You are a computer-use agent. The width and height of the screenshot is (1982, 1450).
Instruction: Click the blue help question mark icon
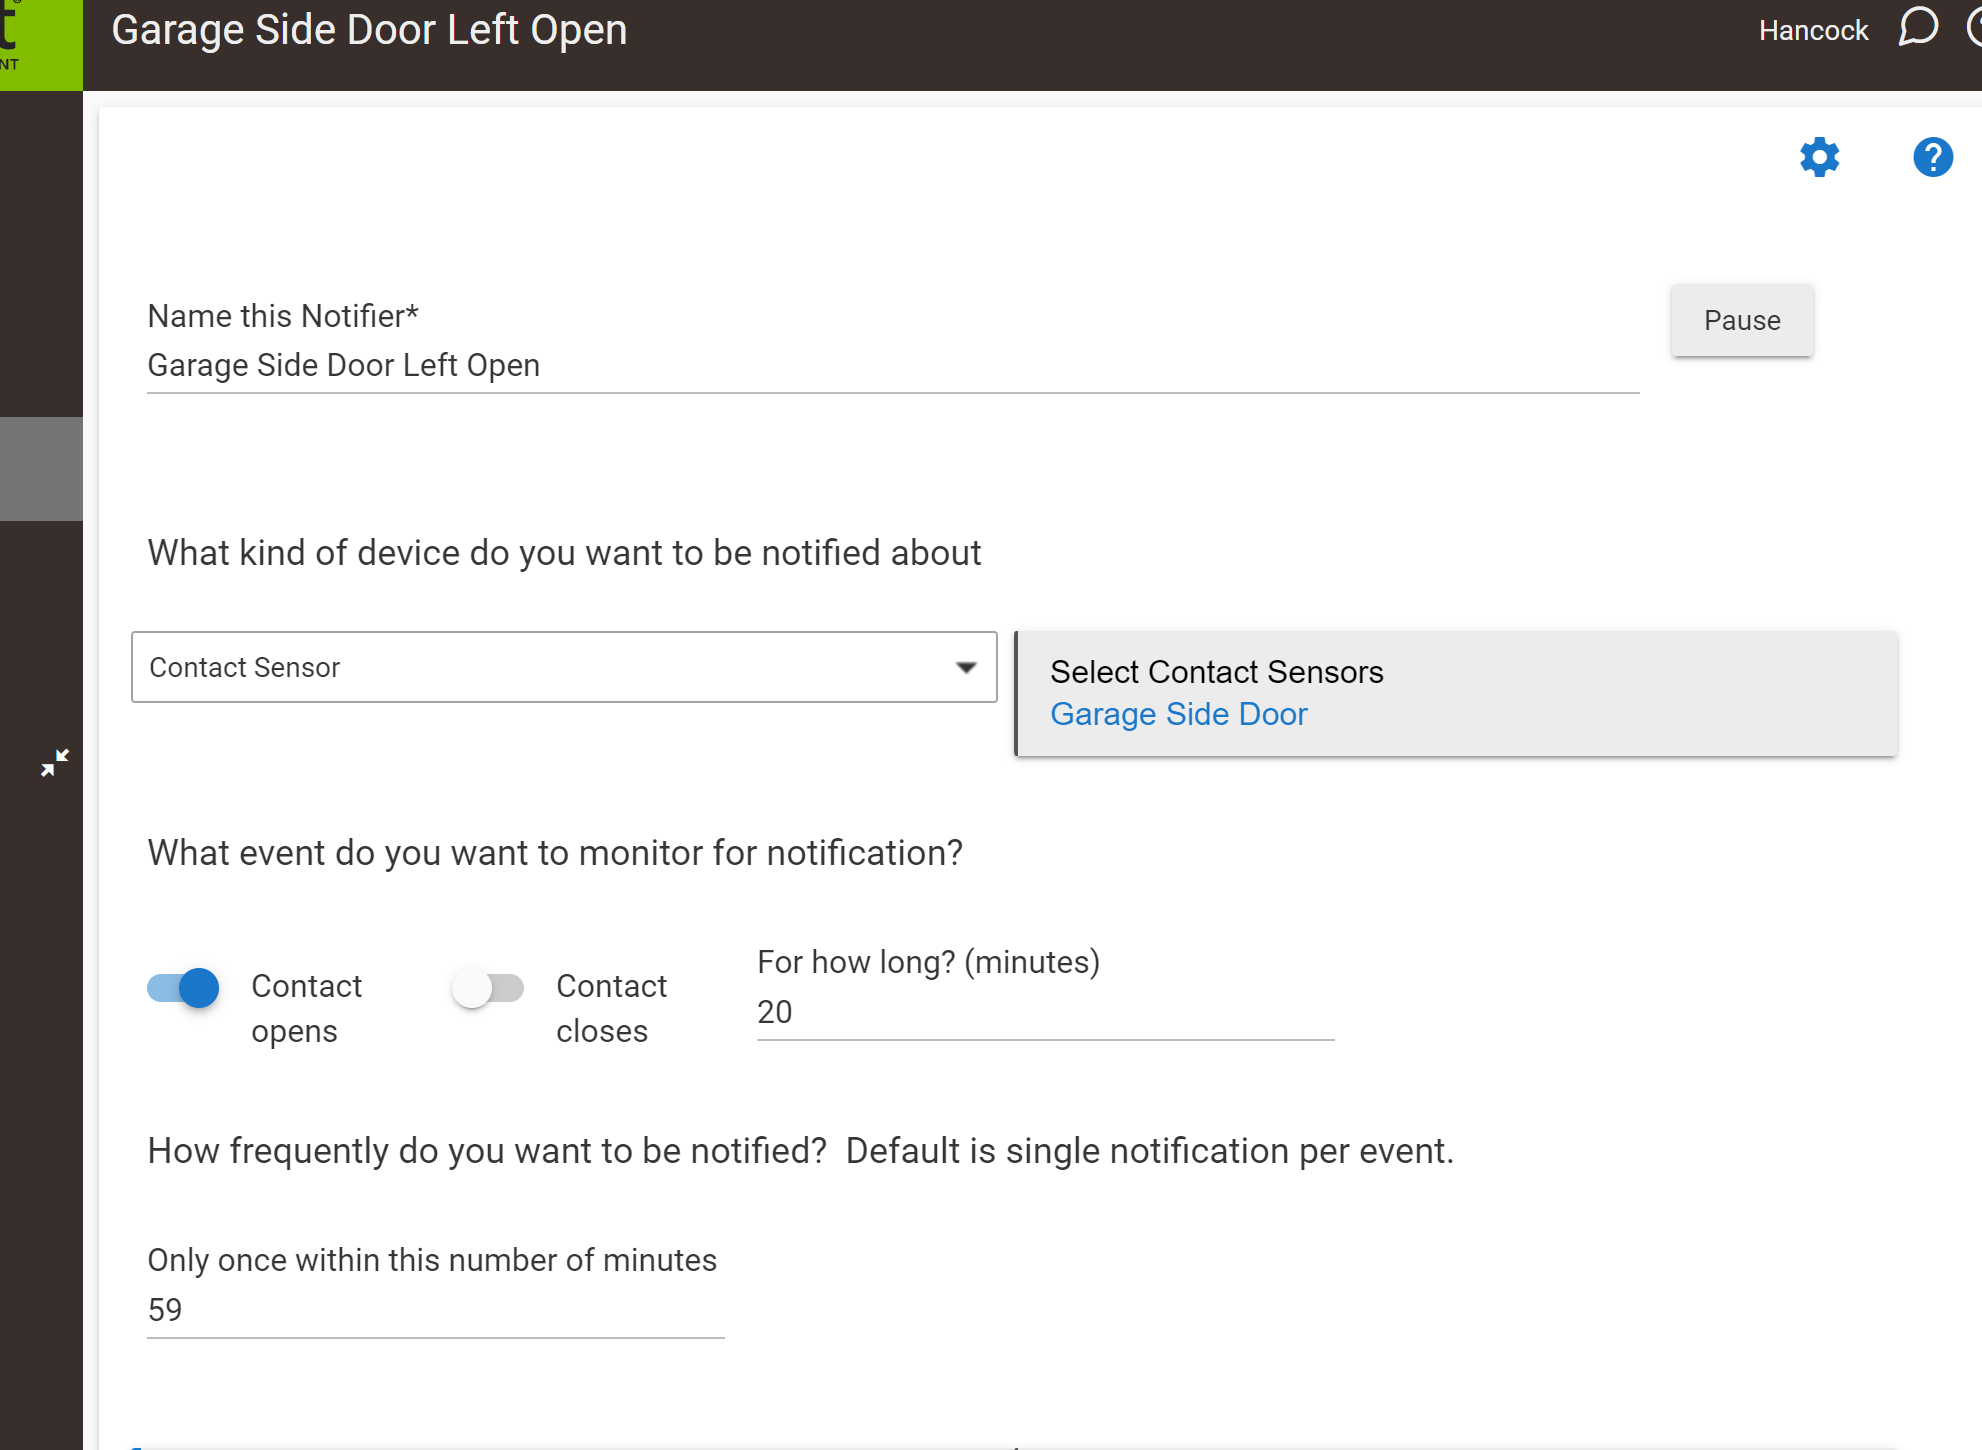(1932, 158)
